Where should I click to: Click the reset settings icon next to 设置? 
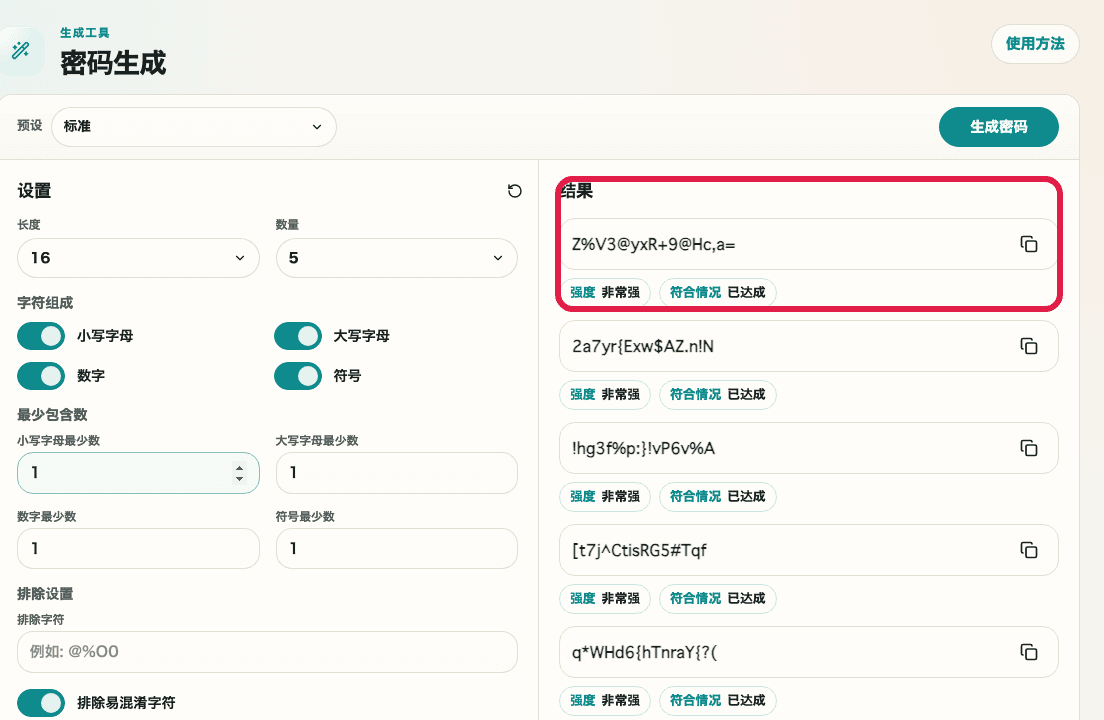tap(515, 191)
